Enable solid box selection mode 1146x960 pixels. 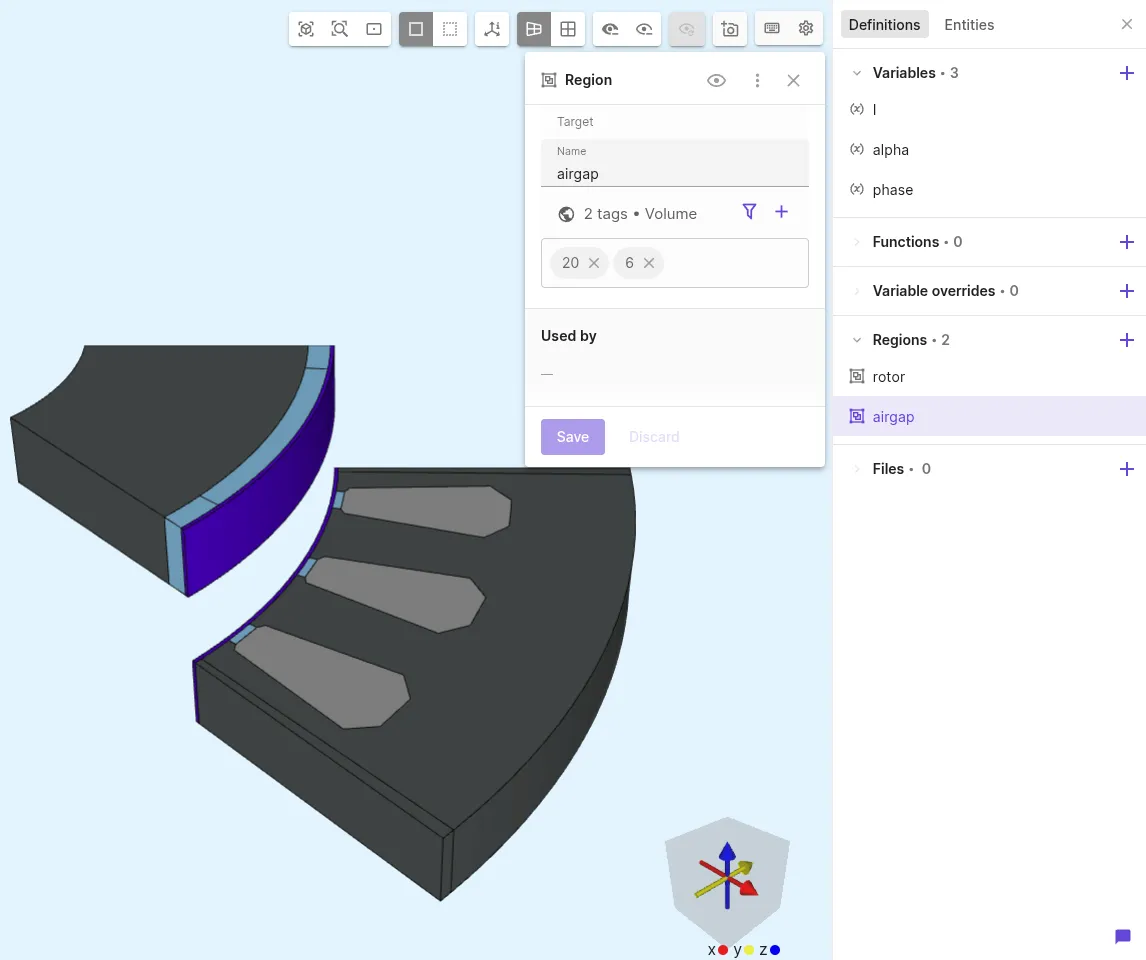(x=416, y=29)
